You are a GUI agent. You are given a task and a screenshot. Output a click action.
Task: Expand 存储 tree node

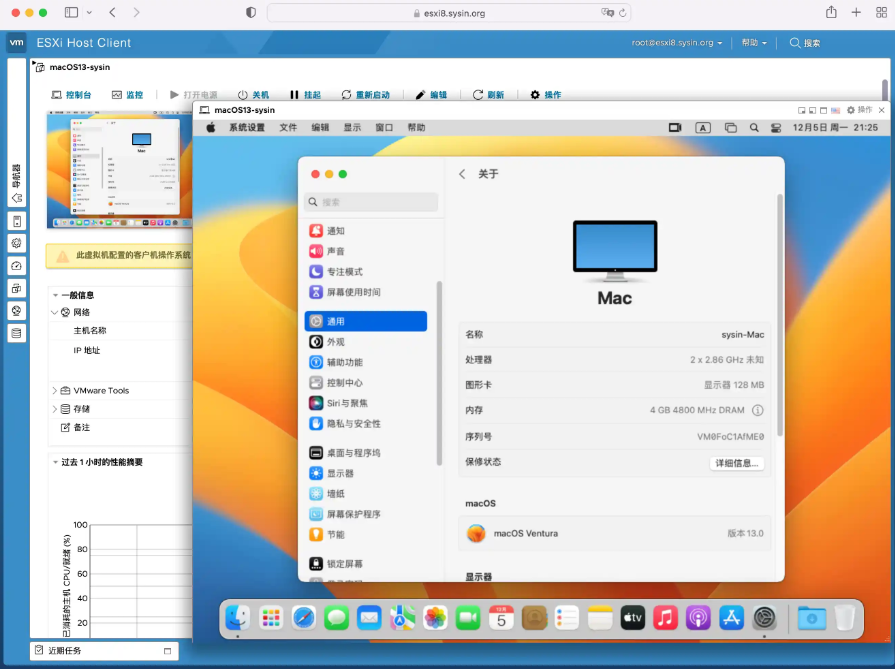click(x=55, y=409)
